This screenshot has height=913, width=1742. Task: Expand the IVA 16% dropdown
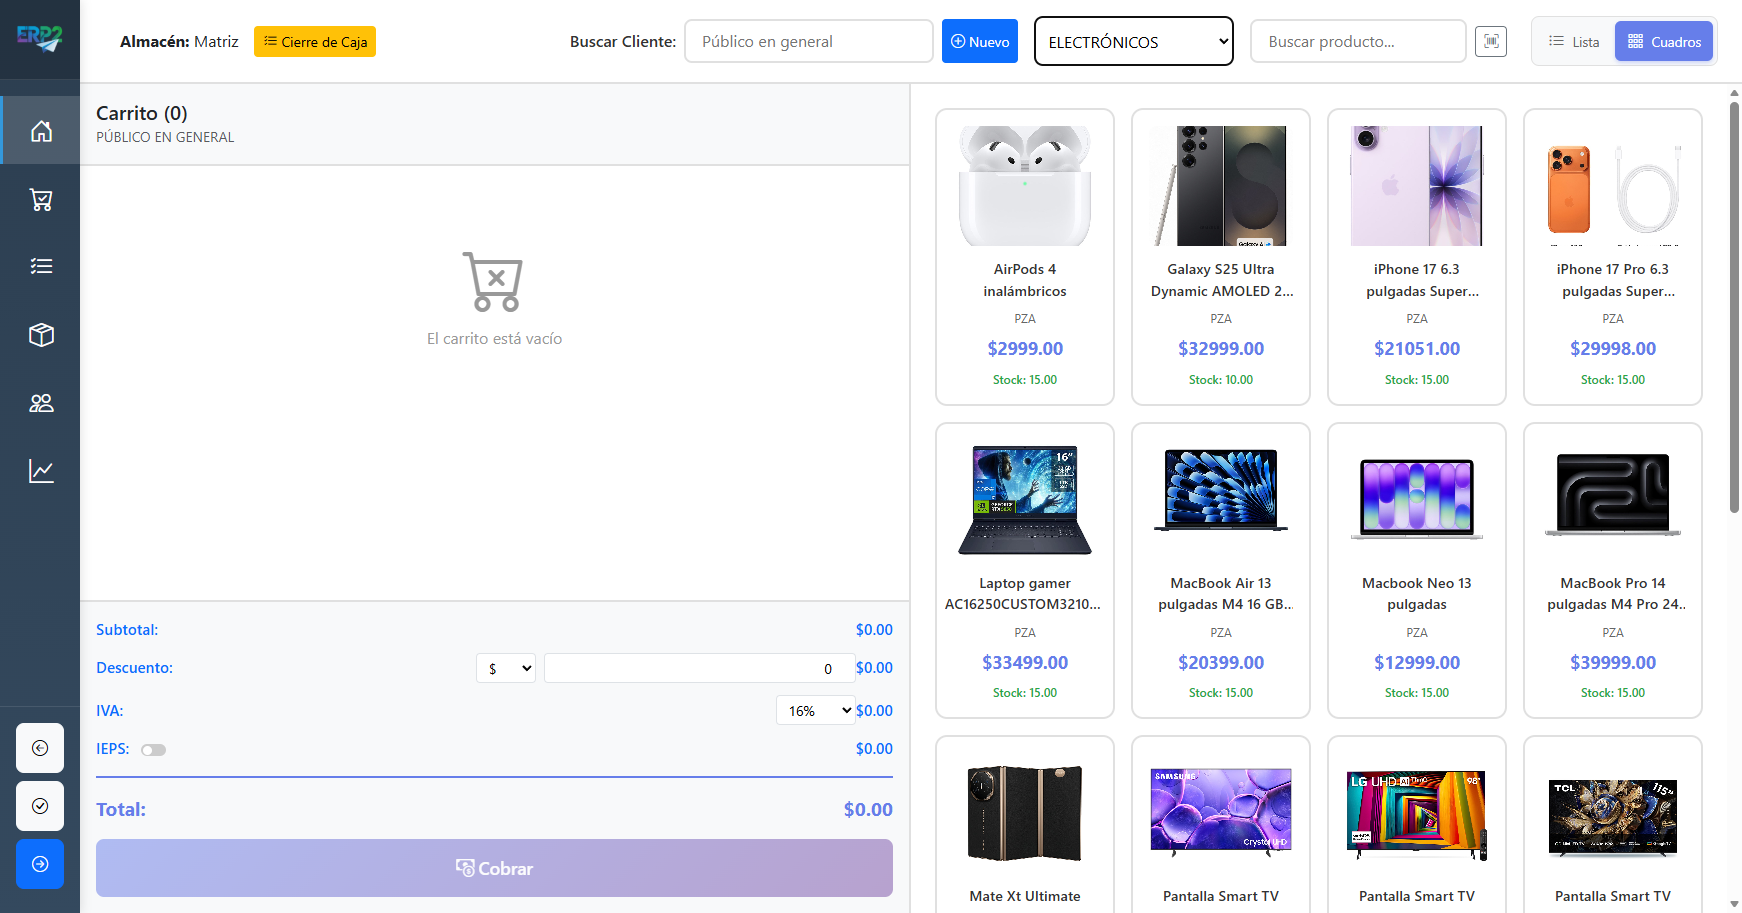[815, 711]
